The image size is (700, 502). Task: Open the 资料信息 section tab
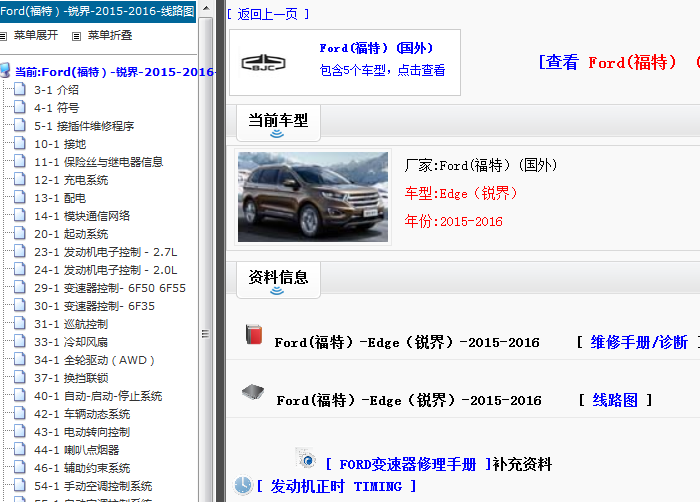point(278,280)
